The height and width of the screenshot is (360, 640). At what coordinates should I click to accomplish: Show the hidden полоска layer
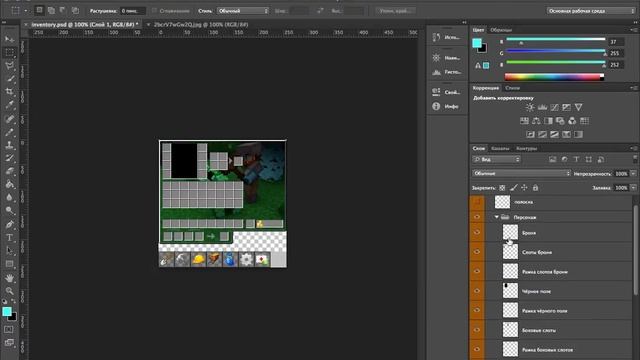click(477, 202)
